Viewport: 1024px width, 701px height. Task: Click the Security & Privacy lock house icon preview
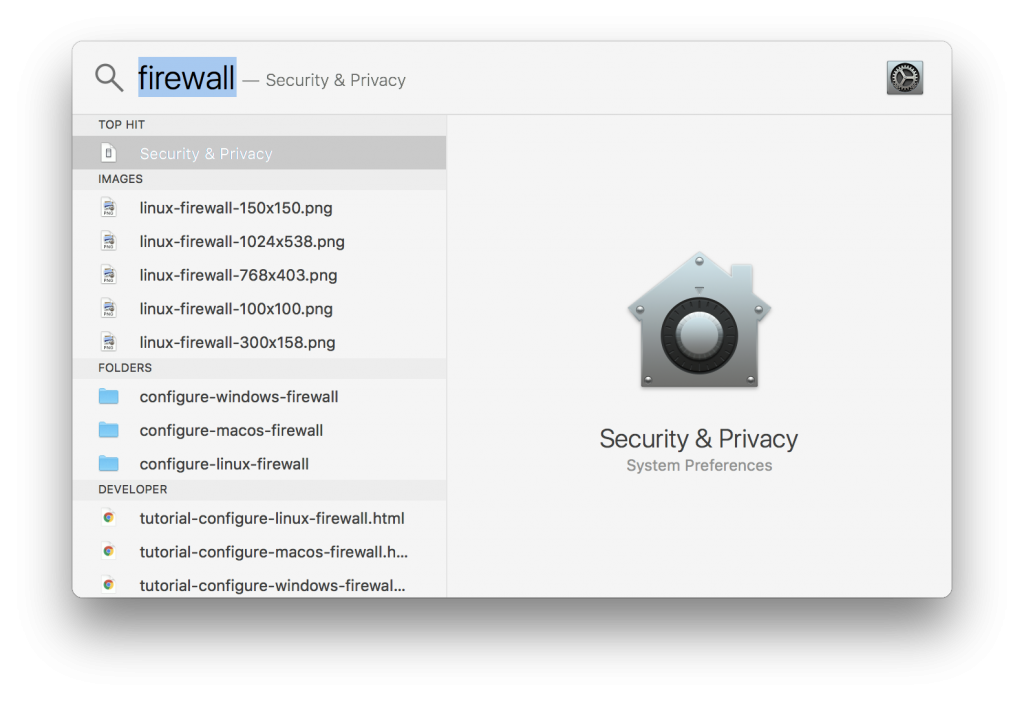[698, 320]
